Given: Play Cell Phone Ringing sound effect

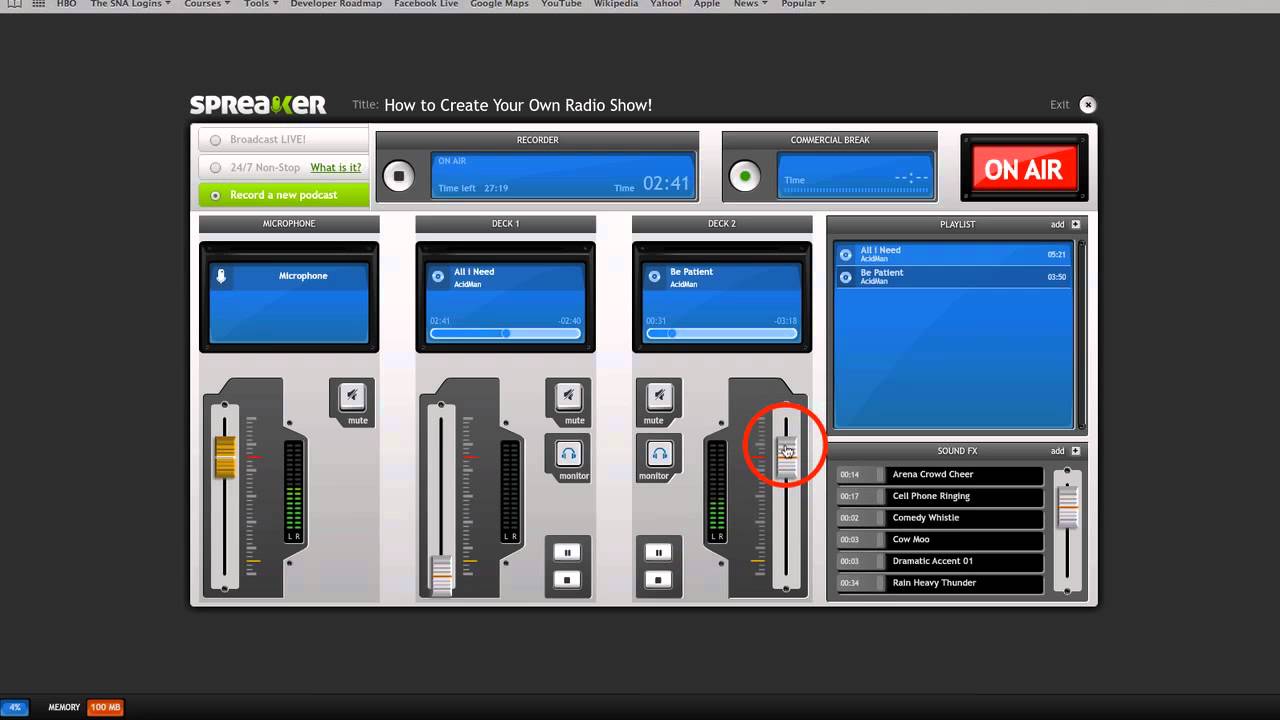Looking at the screenshot, I should [940, 497].
